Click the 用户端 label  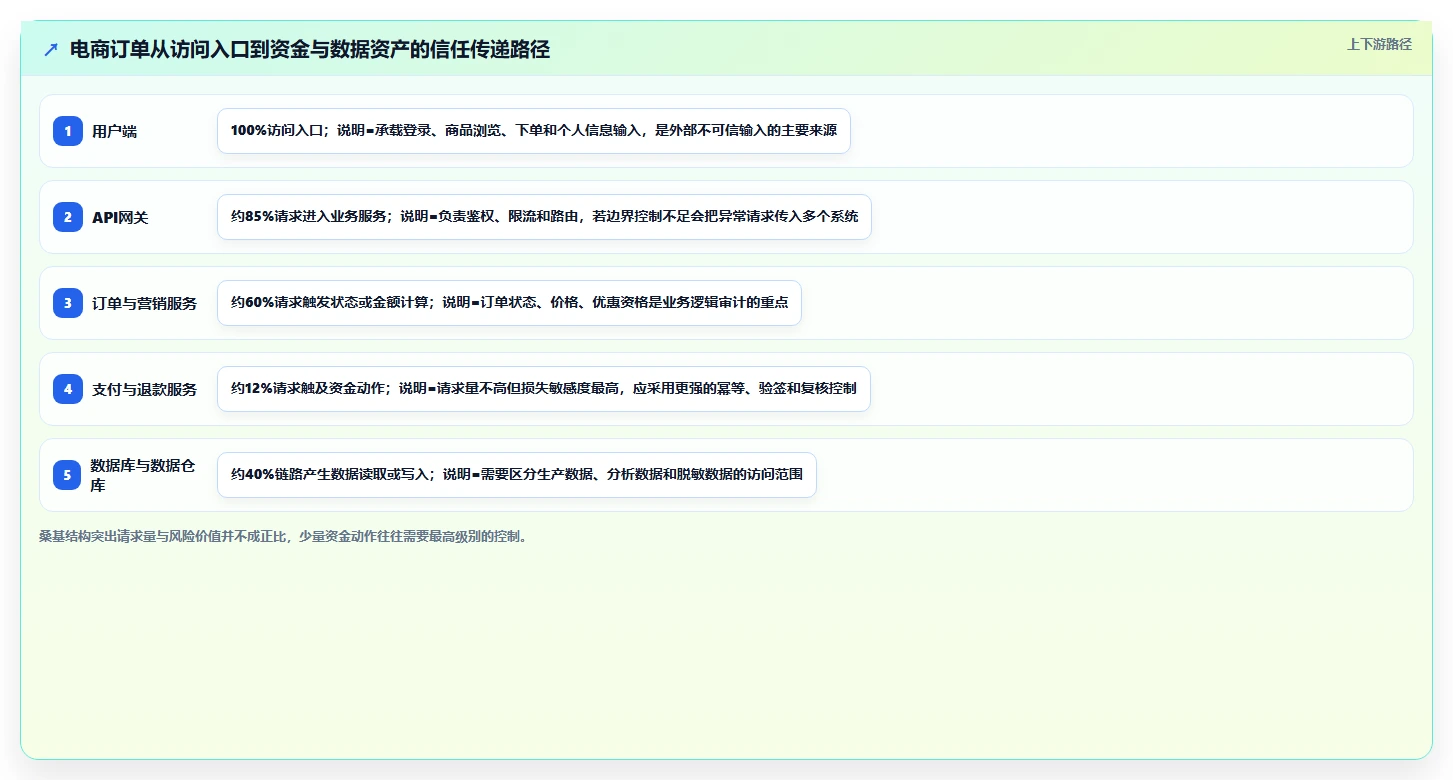115,131
